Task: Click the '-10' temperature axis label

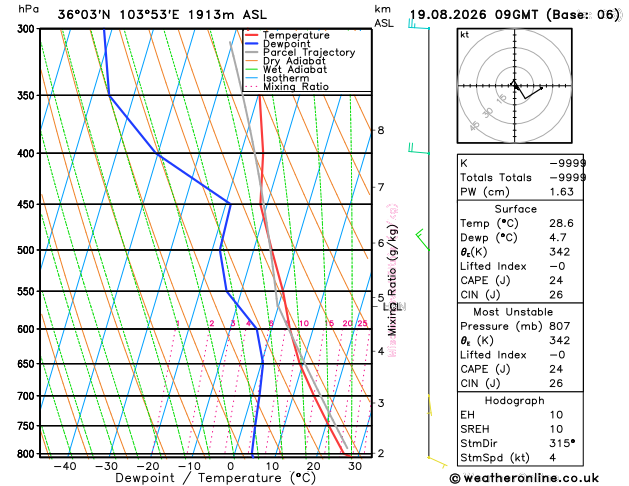Action: (x=189, y=466)
